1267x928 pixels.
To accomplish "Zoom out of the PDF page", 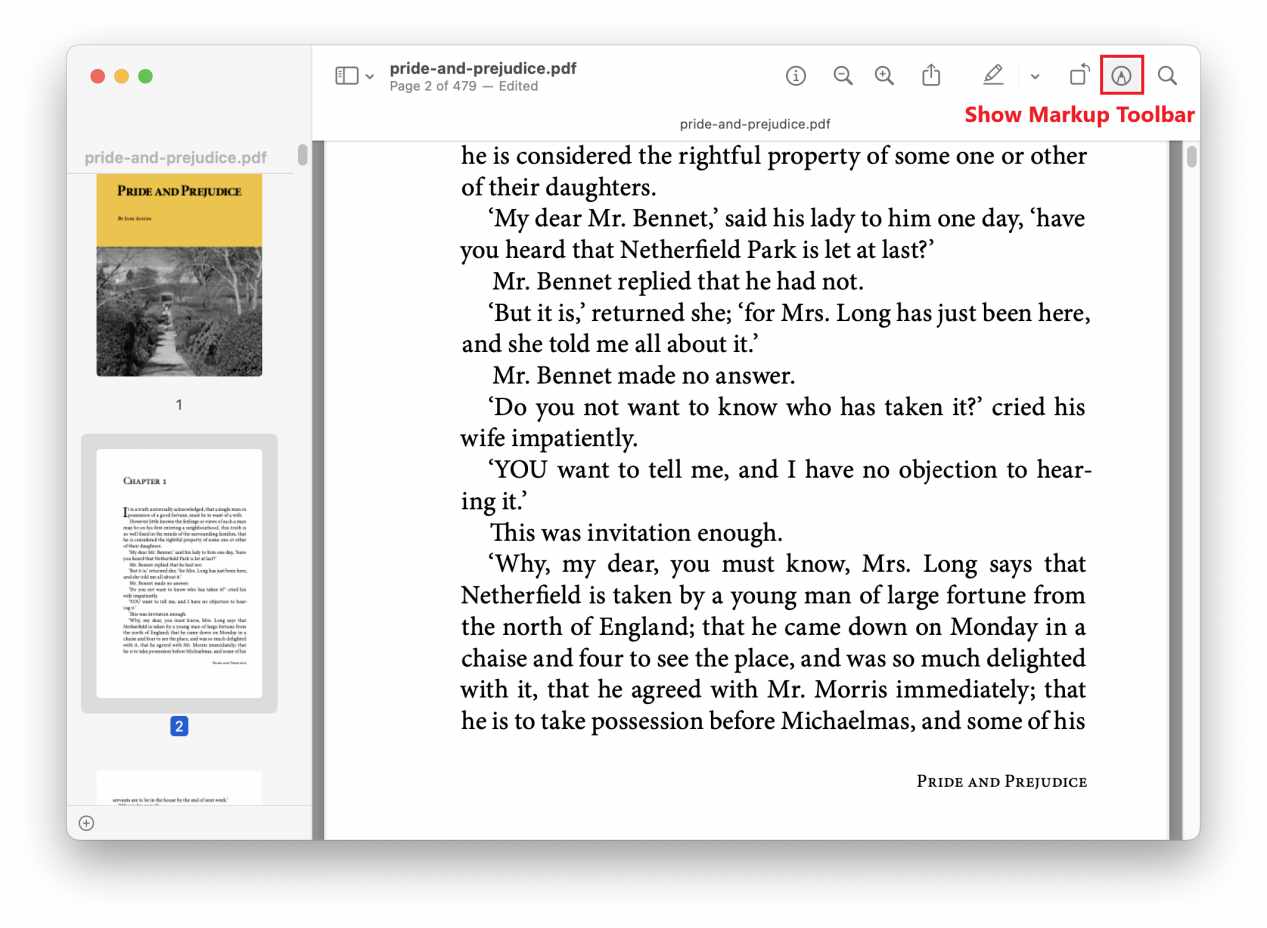I will [842, 75].
